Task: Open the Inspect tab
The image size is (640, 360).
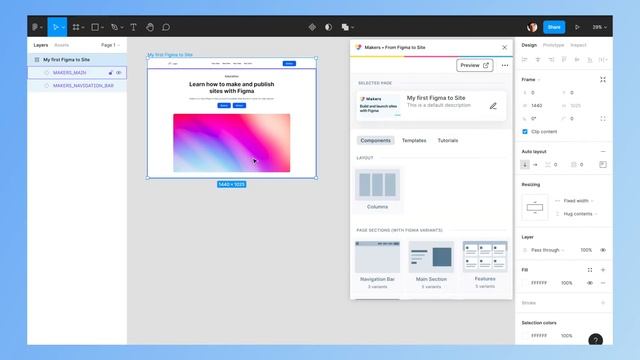Action: pyautogui.click(x=578, y=45)
